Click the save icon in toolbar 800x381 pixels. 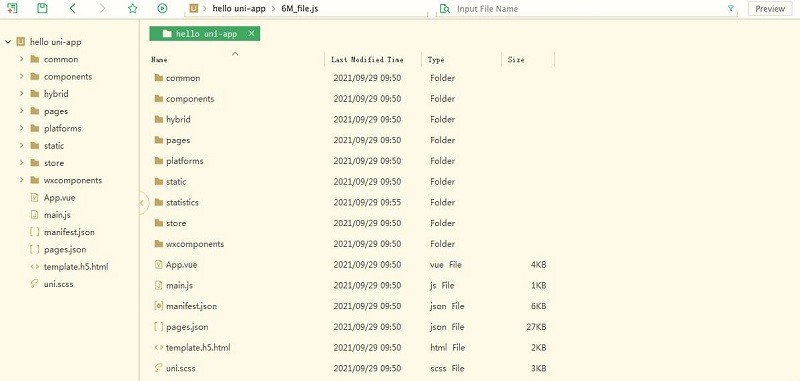click(x=42, y=8)
